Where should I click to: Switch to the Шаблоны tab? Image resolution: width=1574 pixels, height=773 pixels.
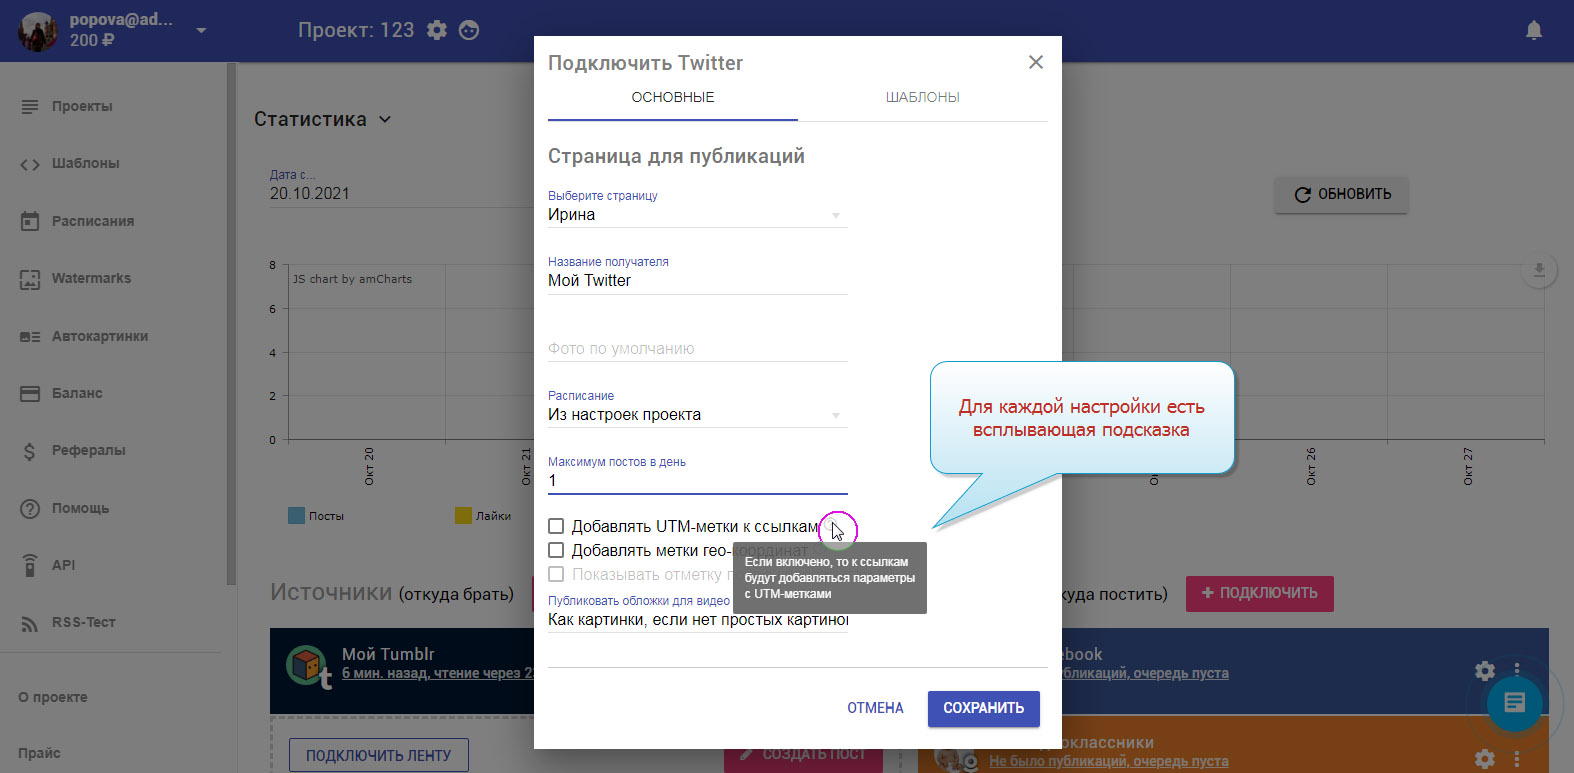click(x=922, y=97)
